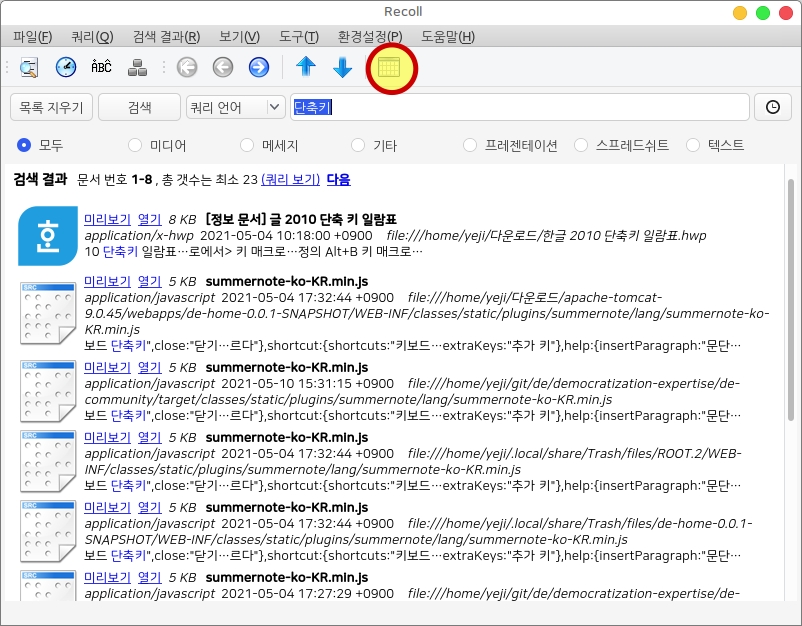802x626 pixels.
Task: Sort results by date ascending (up arrow)
Action: [306, 68]
